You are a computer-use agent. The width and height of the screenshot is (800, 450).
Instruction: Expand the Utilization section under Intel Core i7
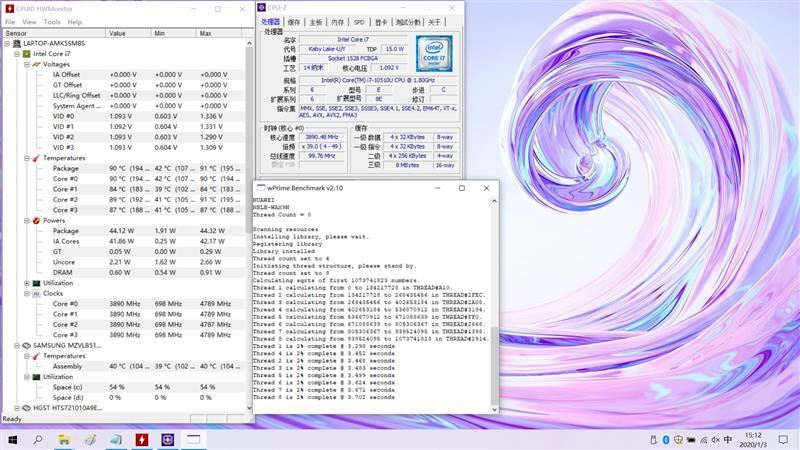(x=27, y=283)
